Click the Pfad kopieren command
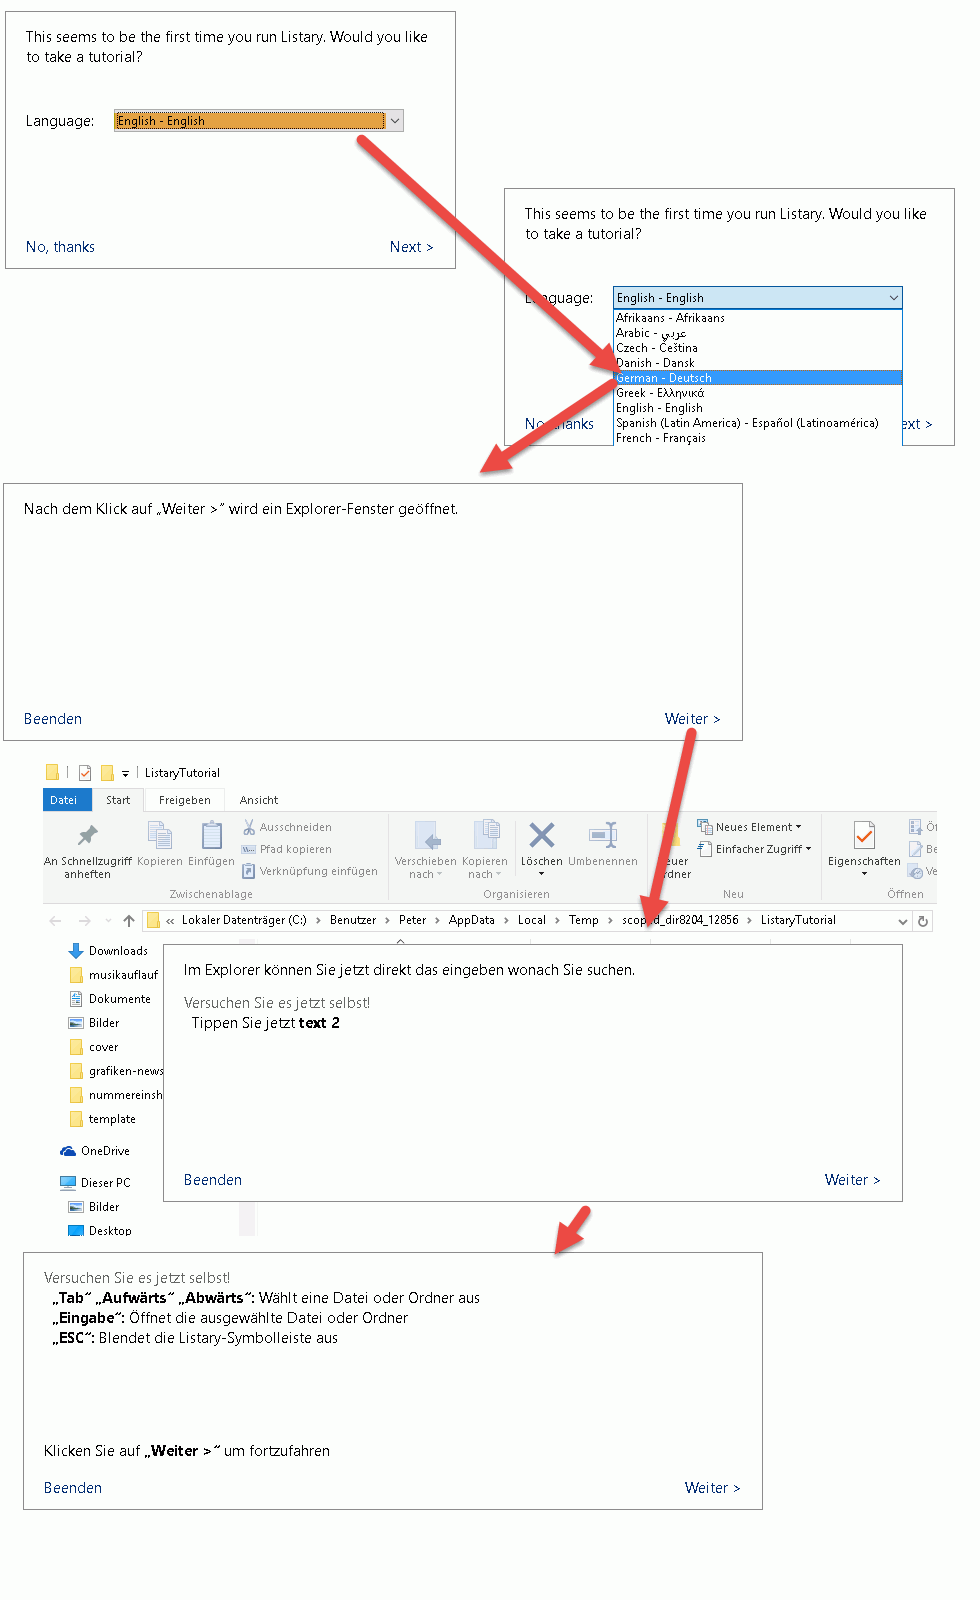 click(287, 849)
